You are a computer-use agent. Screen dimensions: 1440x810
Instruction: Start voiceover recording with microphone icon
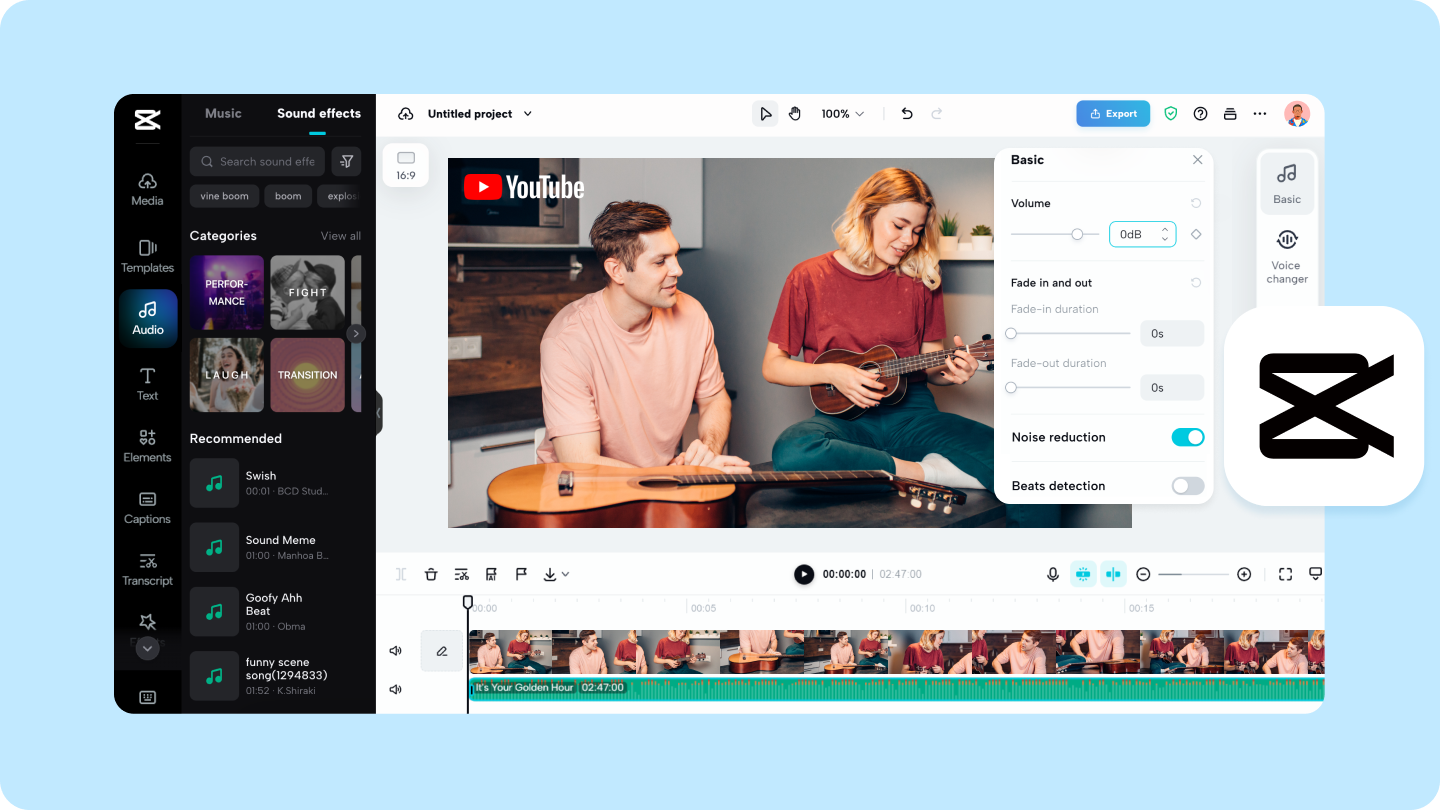1053,573
